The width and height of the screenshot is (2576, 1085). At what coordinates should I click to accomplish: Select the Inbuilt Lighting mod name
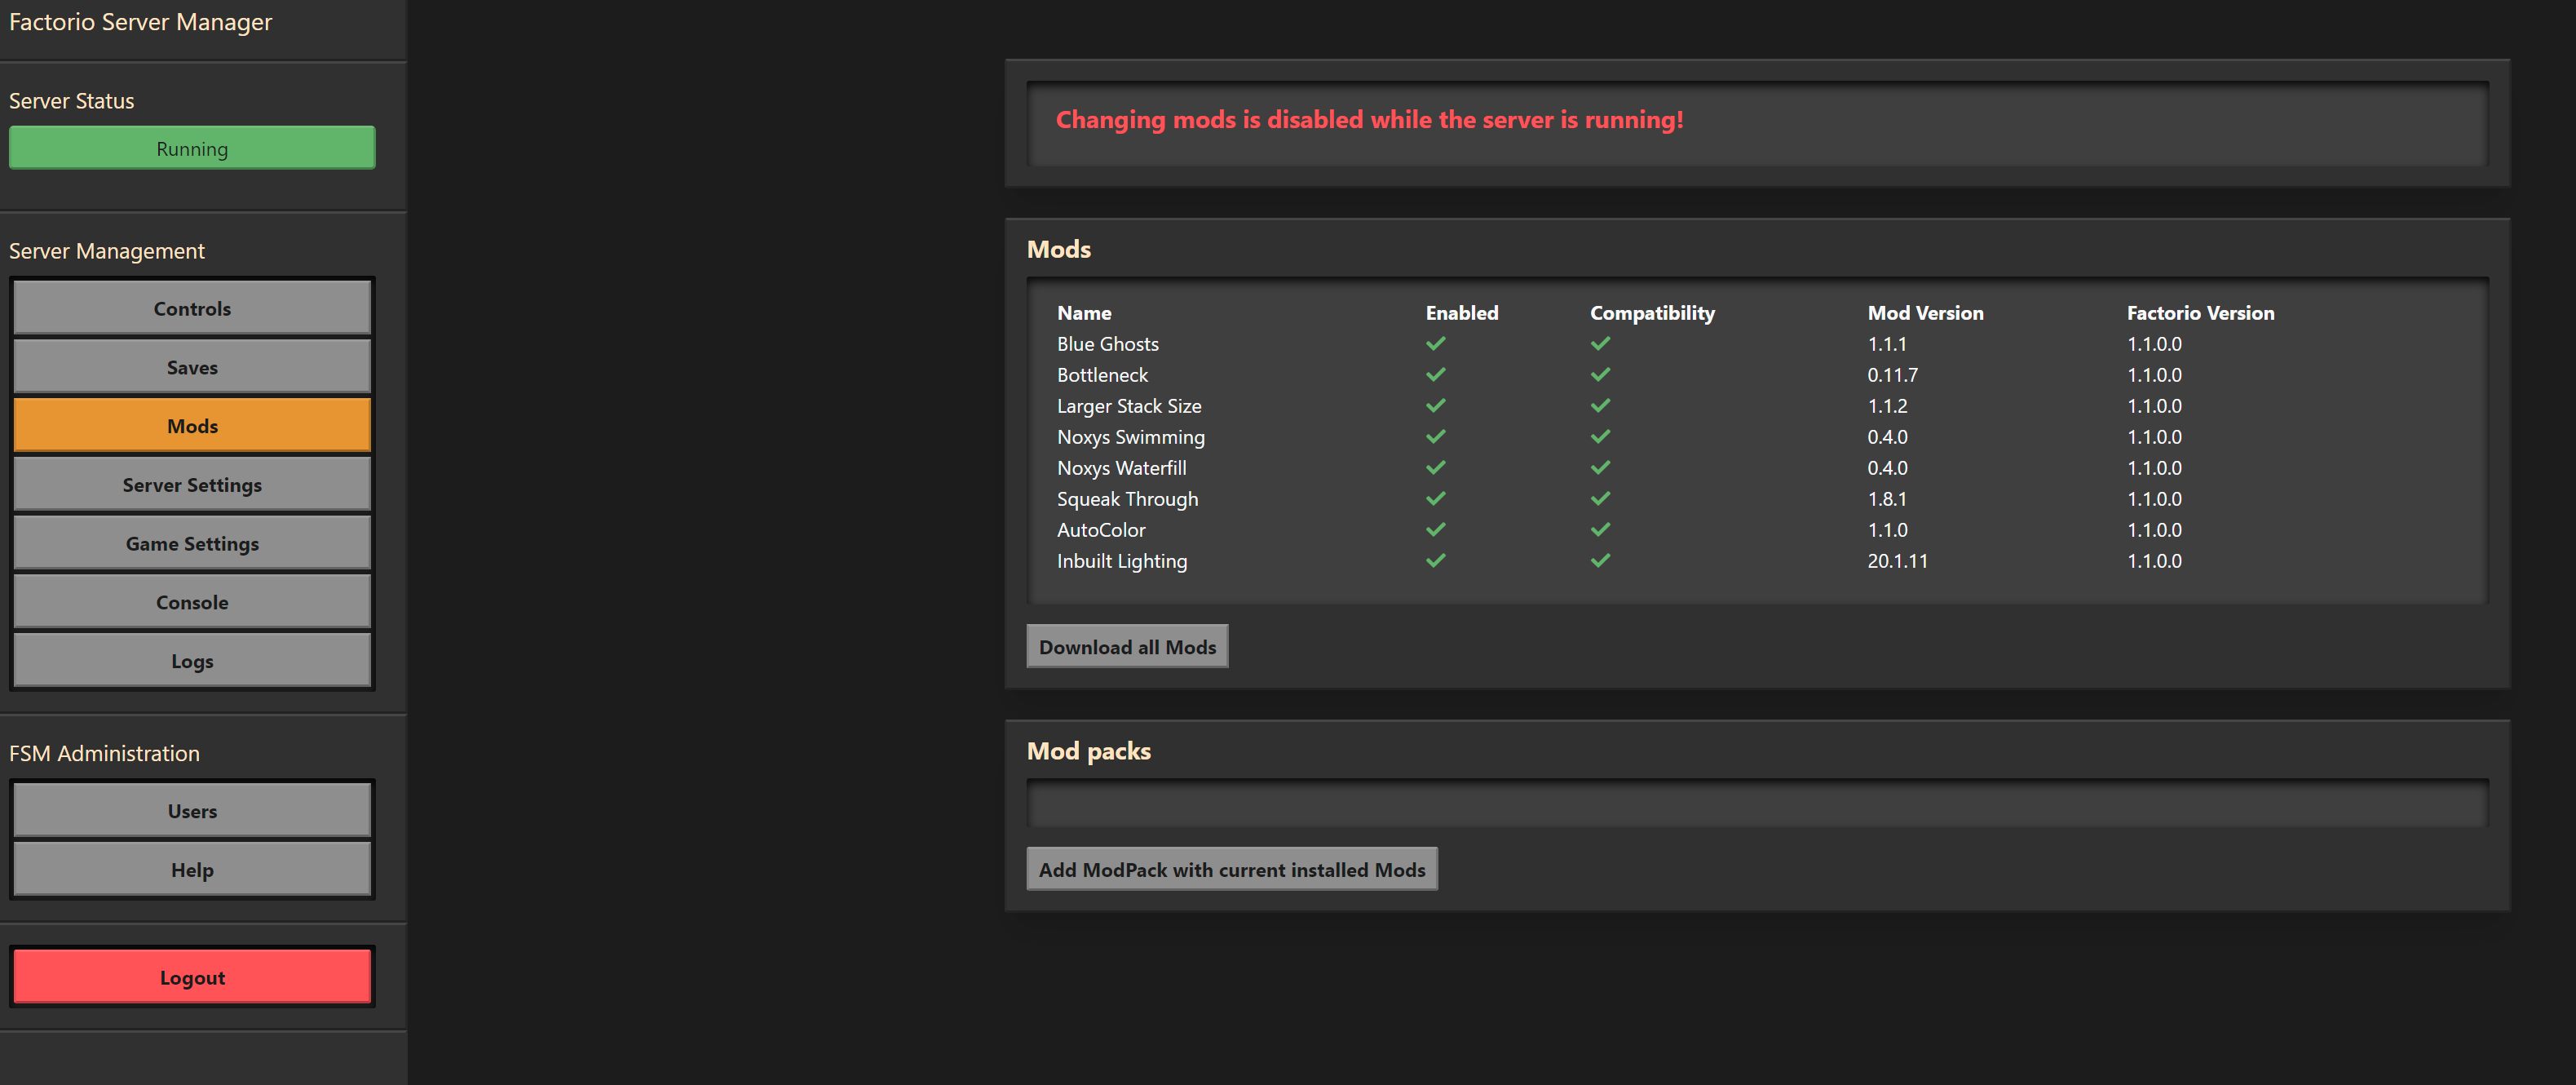coord(1122,561)
